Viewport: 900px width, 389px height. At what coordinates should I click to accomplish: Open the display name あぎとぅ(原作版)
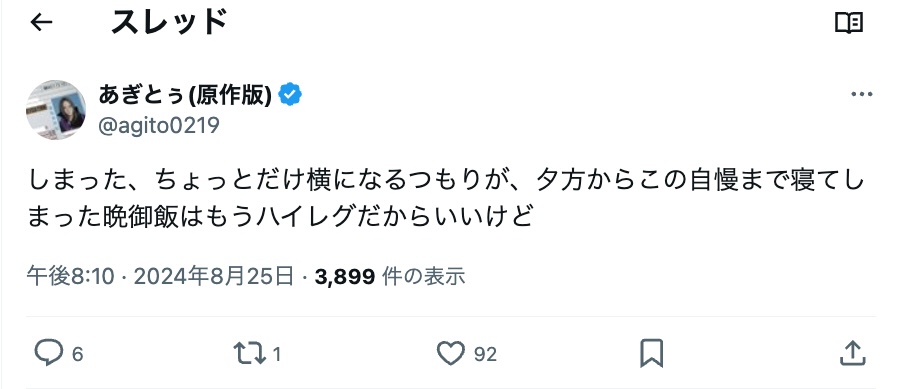tap(185, 95)
